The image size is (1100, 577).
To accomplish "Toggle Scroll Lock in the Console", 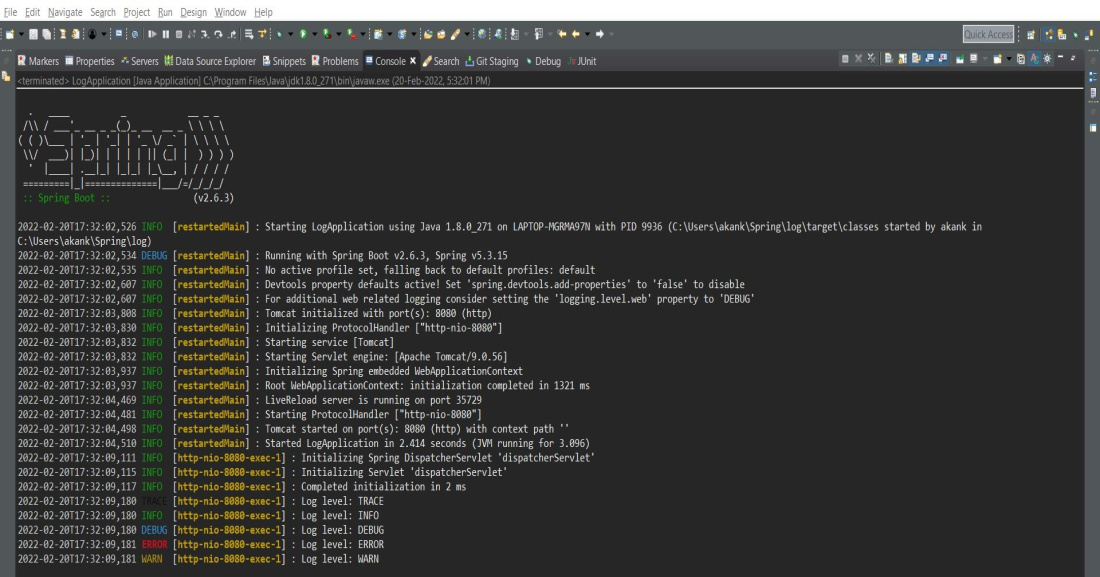I will [x=903, y=59].
